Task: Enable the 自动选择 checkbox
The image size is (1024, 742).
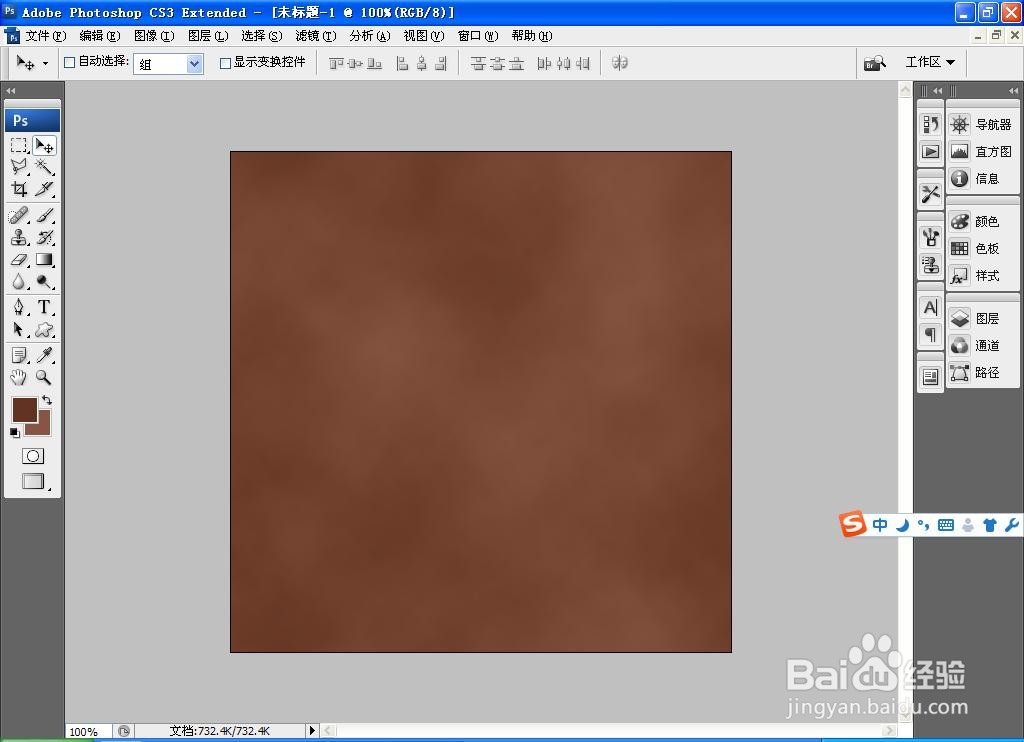Action: pos(70,63)
